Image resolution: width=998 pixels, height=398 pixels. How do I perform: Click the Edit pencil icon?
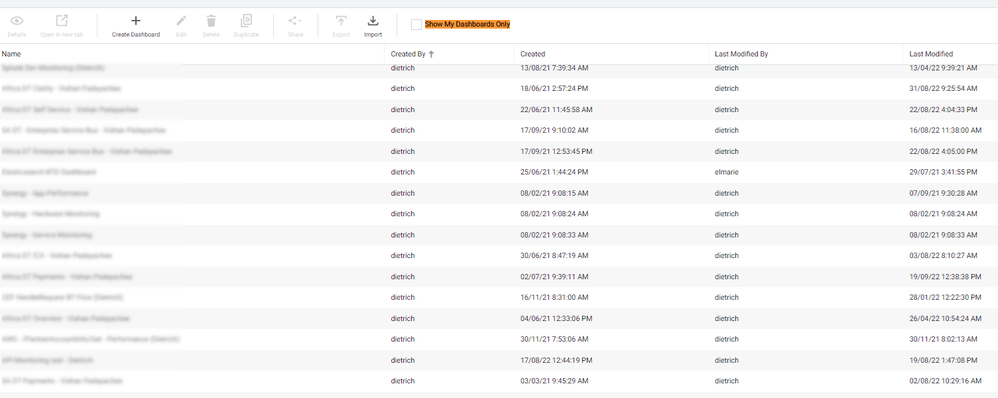pos(181,21)
